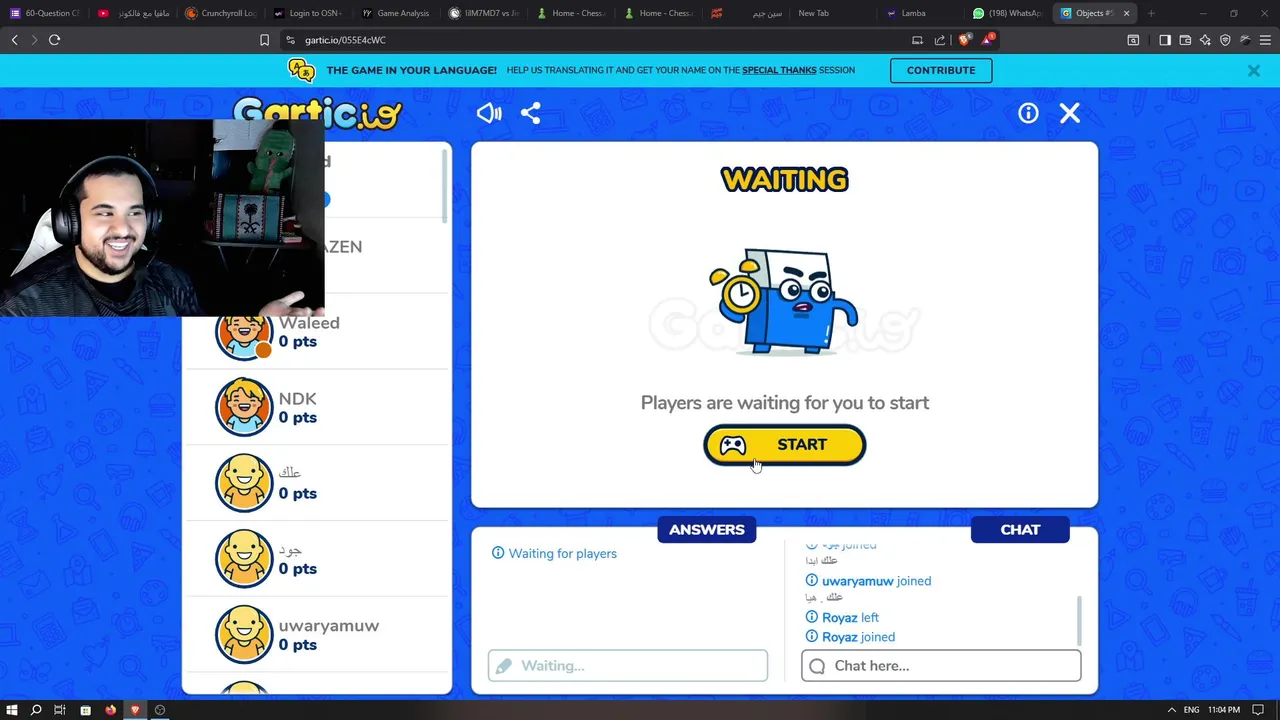Click the Gartic.io logo
Image resolution: width=1280 pixels, height=720 pixels.
point(318,112)
